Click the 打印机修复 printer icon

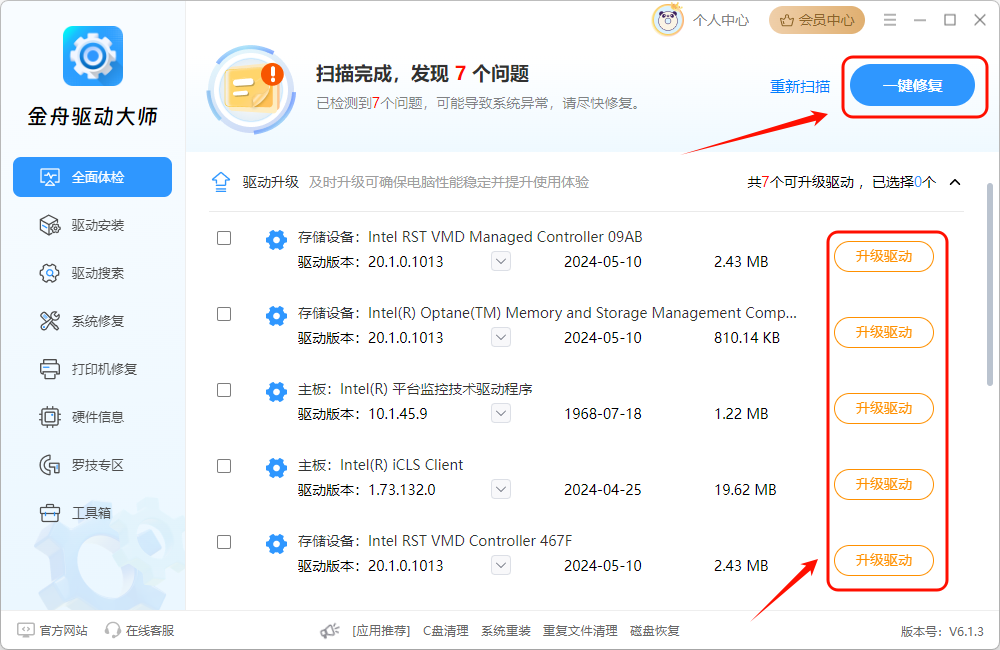(x=50, y=369)
